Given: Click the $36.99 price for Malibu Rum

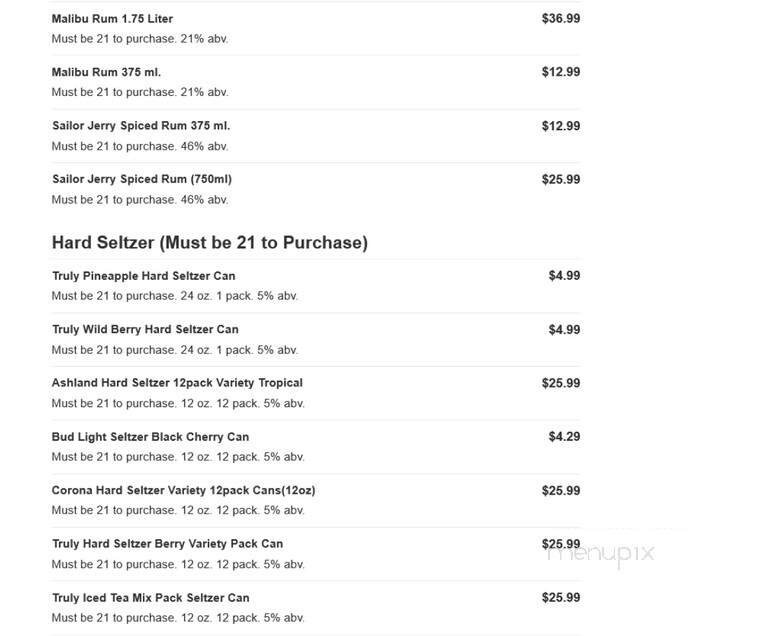Looking at the screenshot, I should point(560,18).
